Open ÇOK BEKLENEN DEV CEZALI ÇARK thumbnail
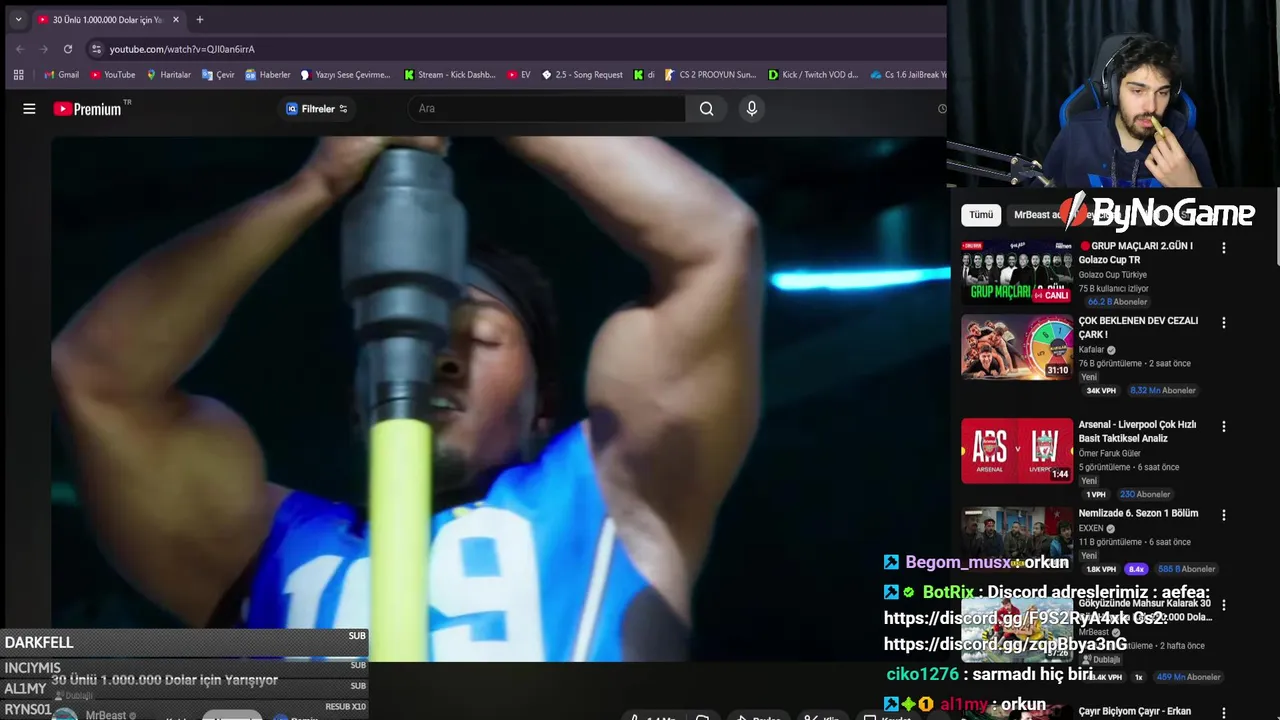This screenshot has height=720, width=1280. 1017,347
